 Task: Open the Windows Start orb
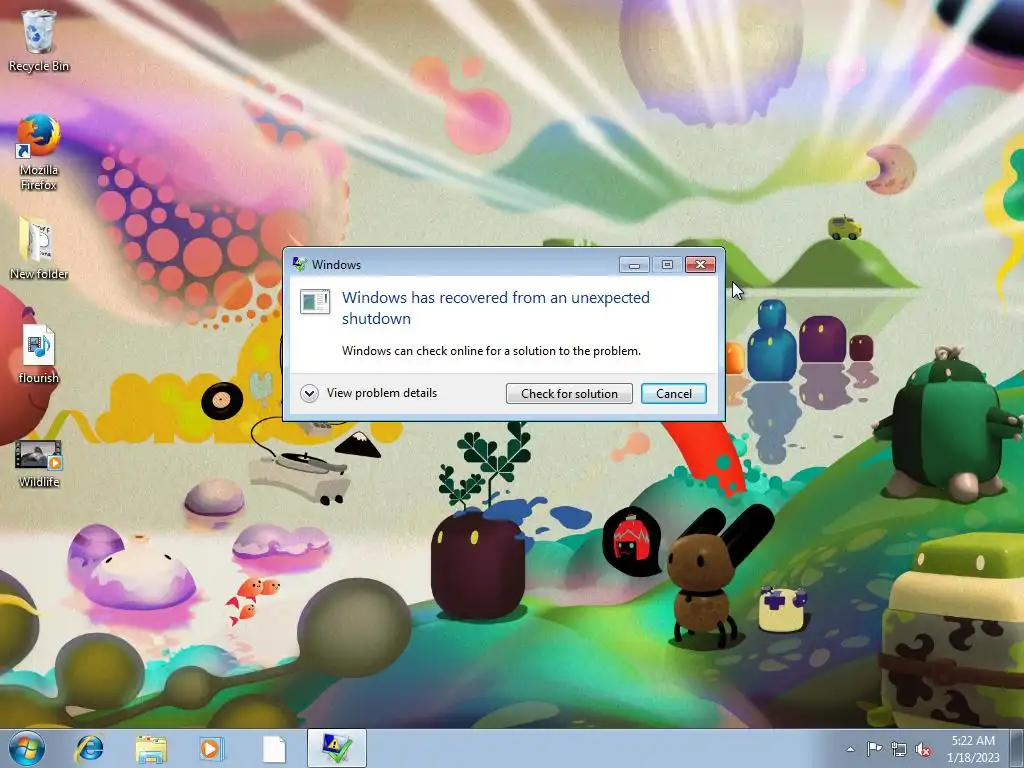pos(27,748)
